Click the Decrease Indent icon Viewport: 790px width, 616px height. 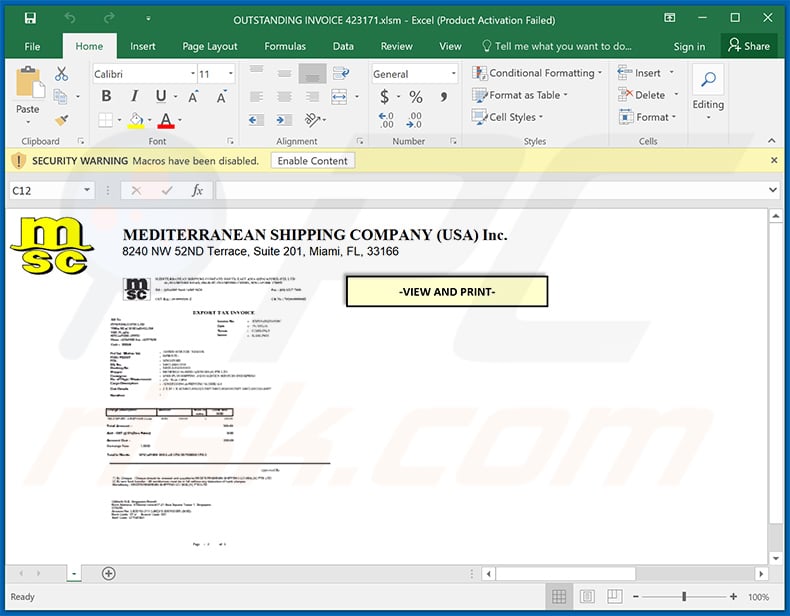pos(256,120)
